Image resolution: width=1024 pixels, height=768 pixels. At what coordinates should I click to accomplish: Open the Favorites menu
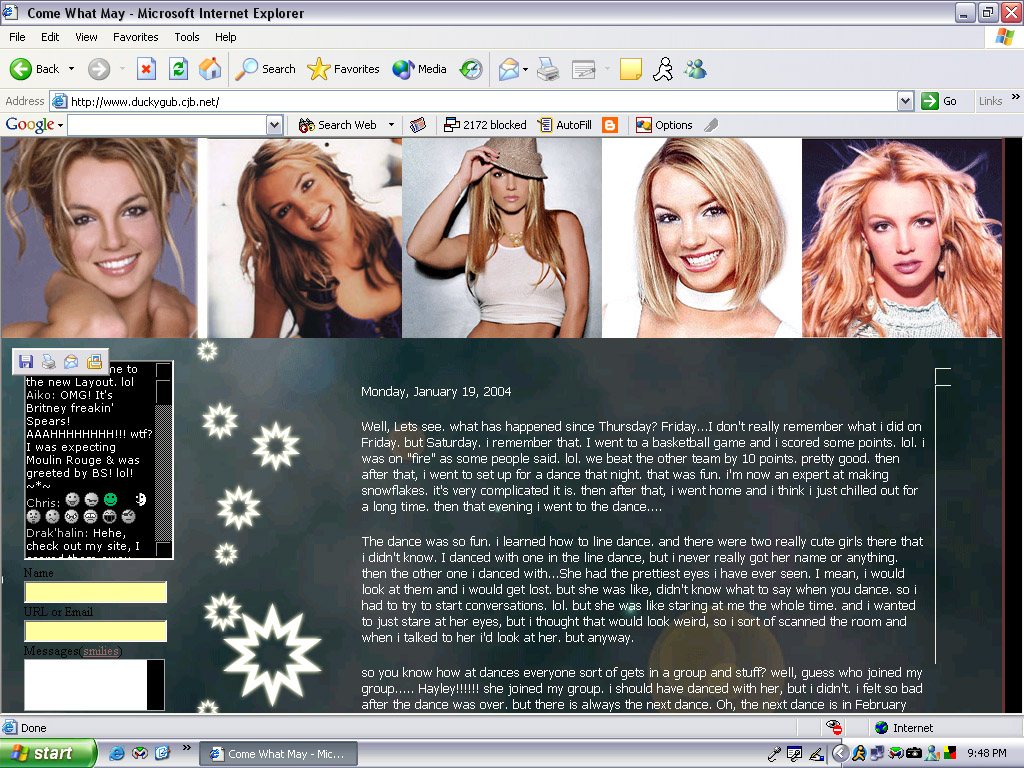pyautogui.click(x=135, y=37)
